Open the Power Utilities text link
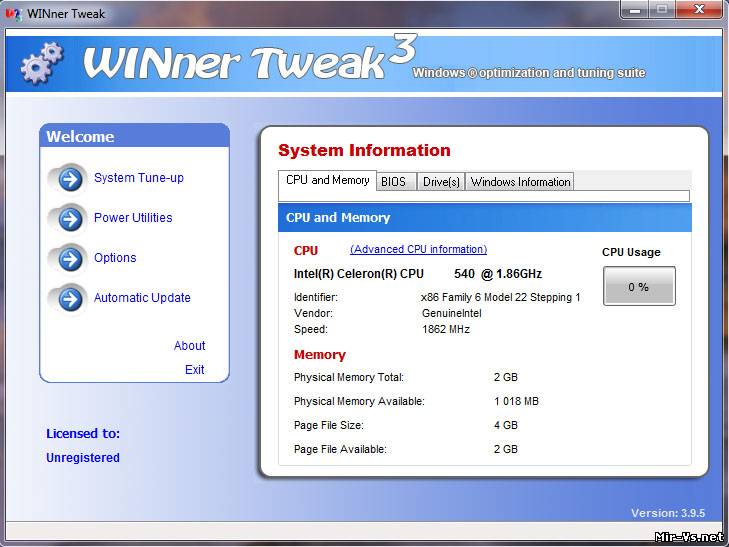Viewport: 729px width, 547px height. [x=133, y=218]
